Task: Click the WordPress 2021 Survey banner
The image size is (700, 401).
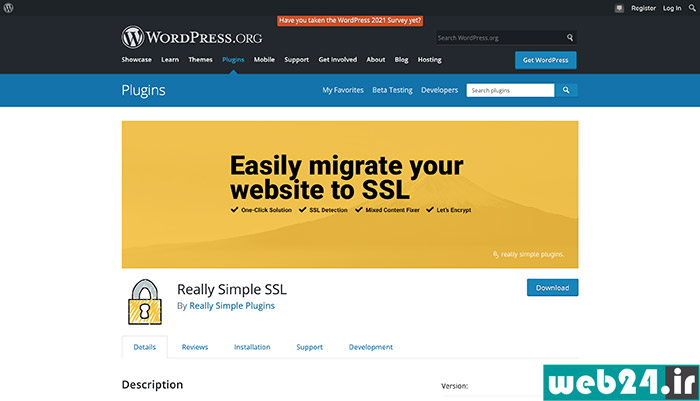Action: pyautogui.click(x=350, y=21)
